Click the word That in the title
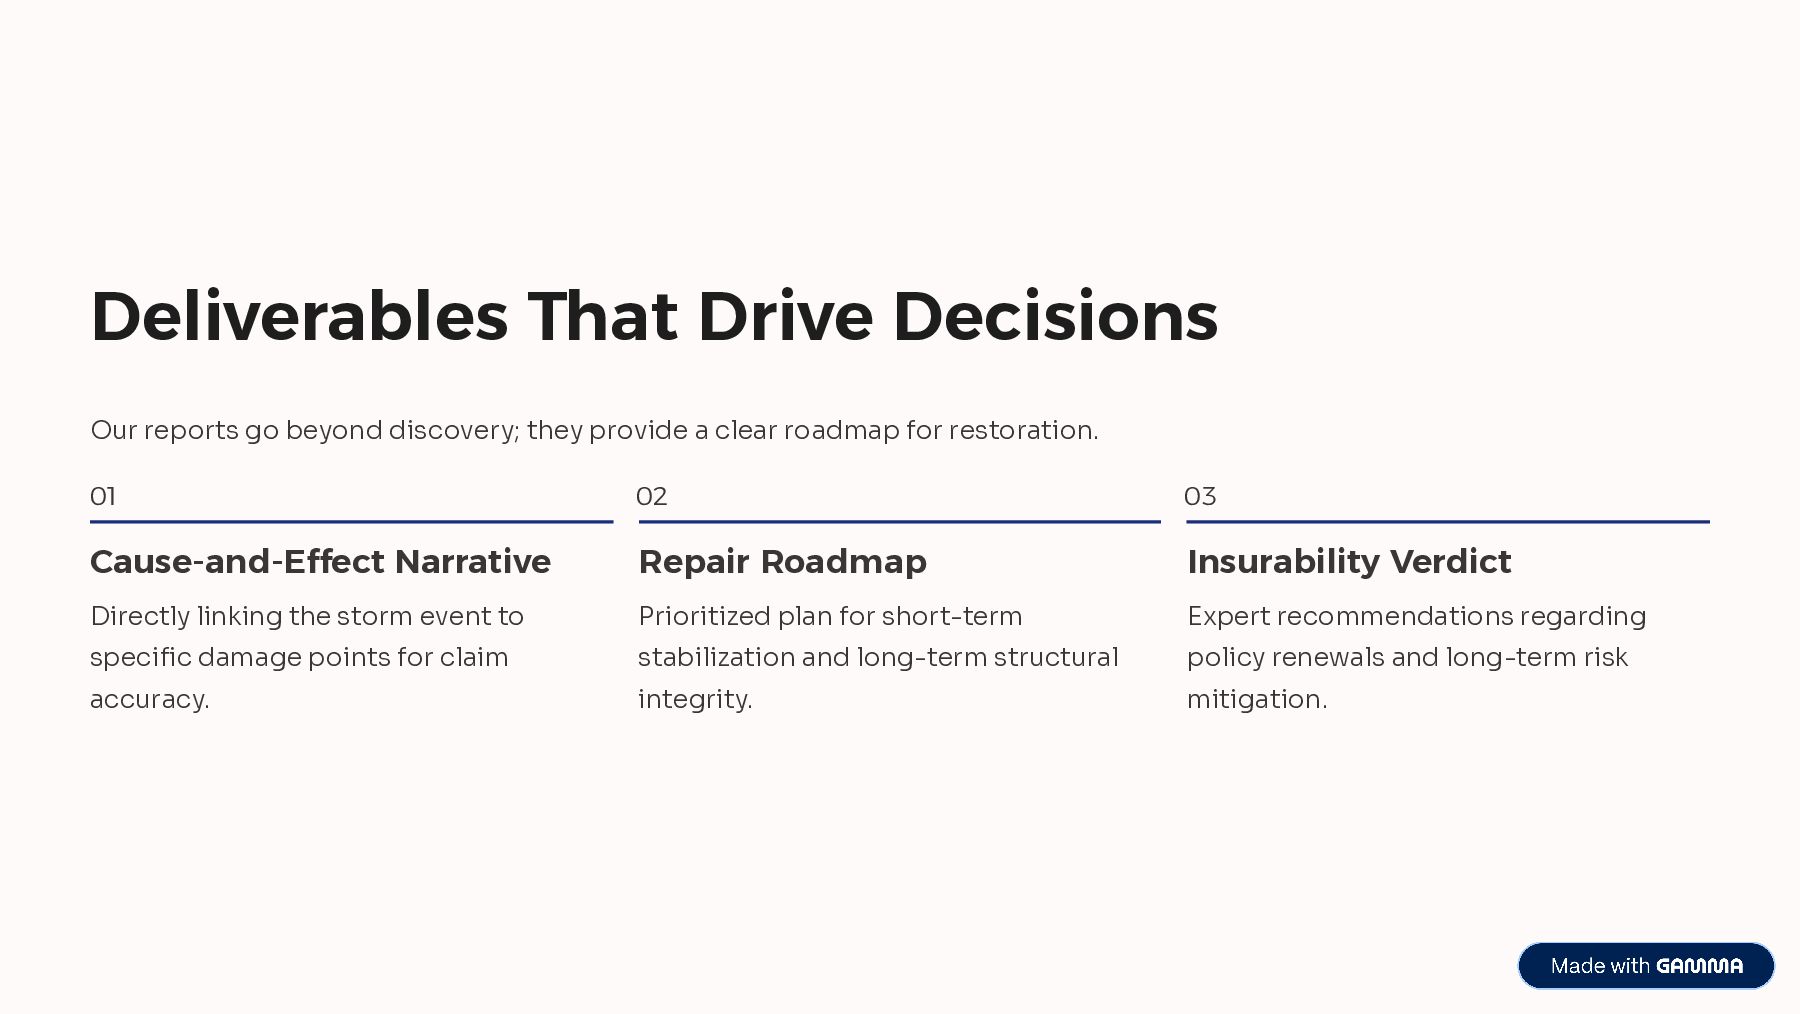The height and width of the screenshot is (1014, 1800). (602, 317)
